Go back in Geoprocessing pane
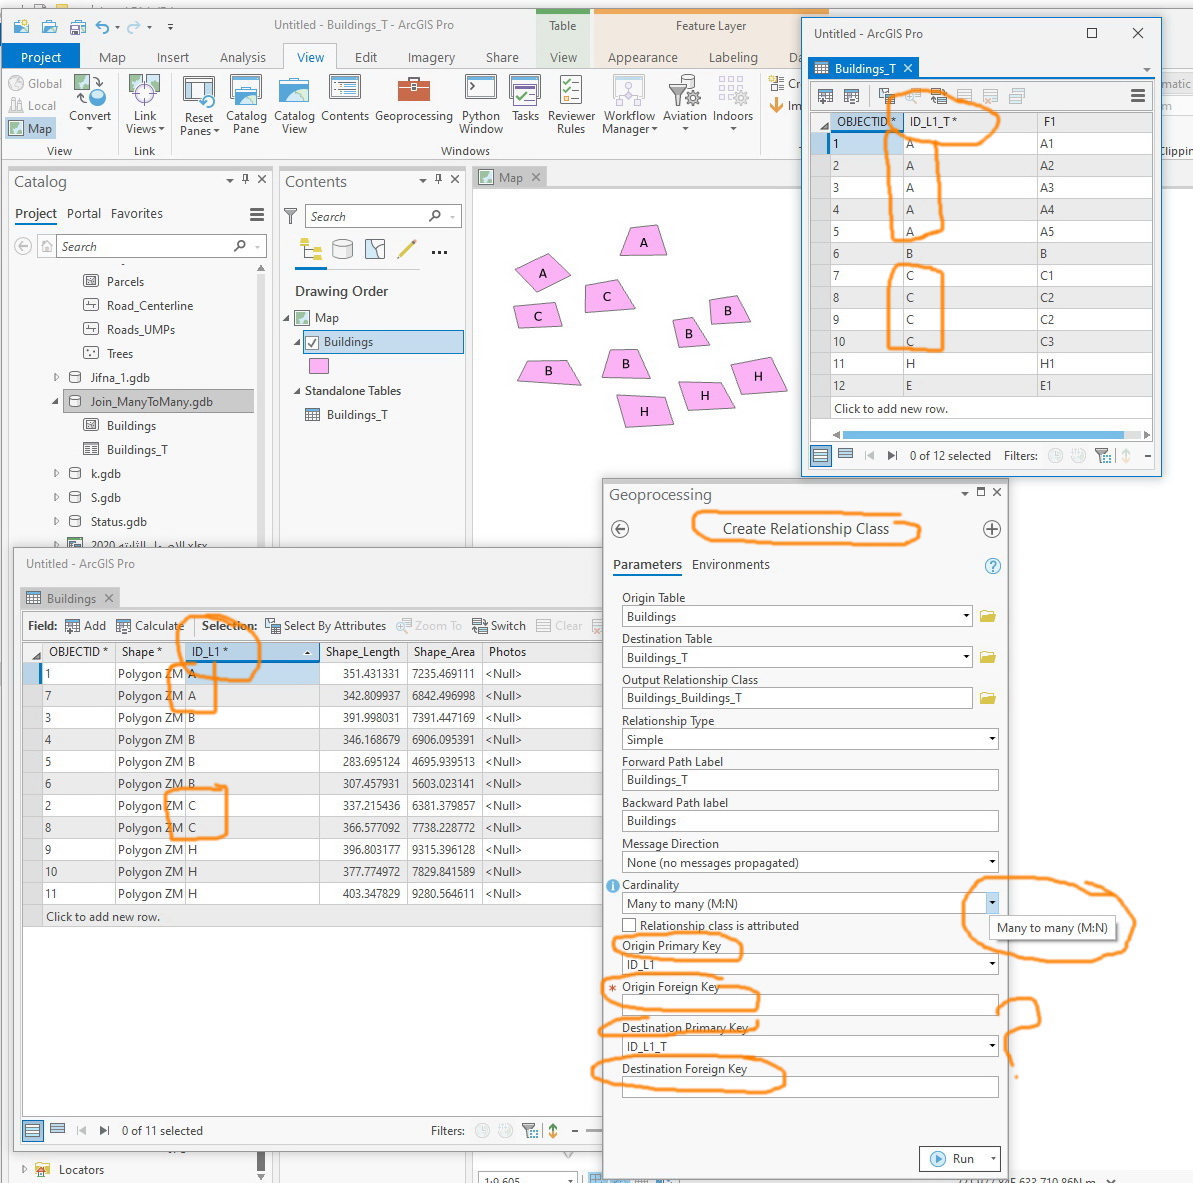The image size is (1193, 1183). click(x=620, y=529)
